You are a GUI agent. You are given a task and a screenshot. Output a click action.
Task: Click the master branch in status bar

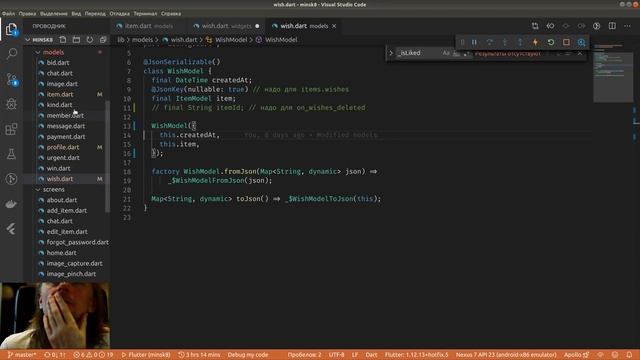coord(22,355)
